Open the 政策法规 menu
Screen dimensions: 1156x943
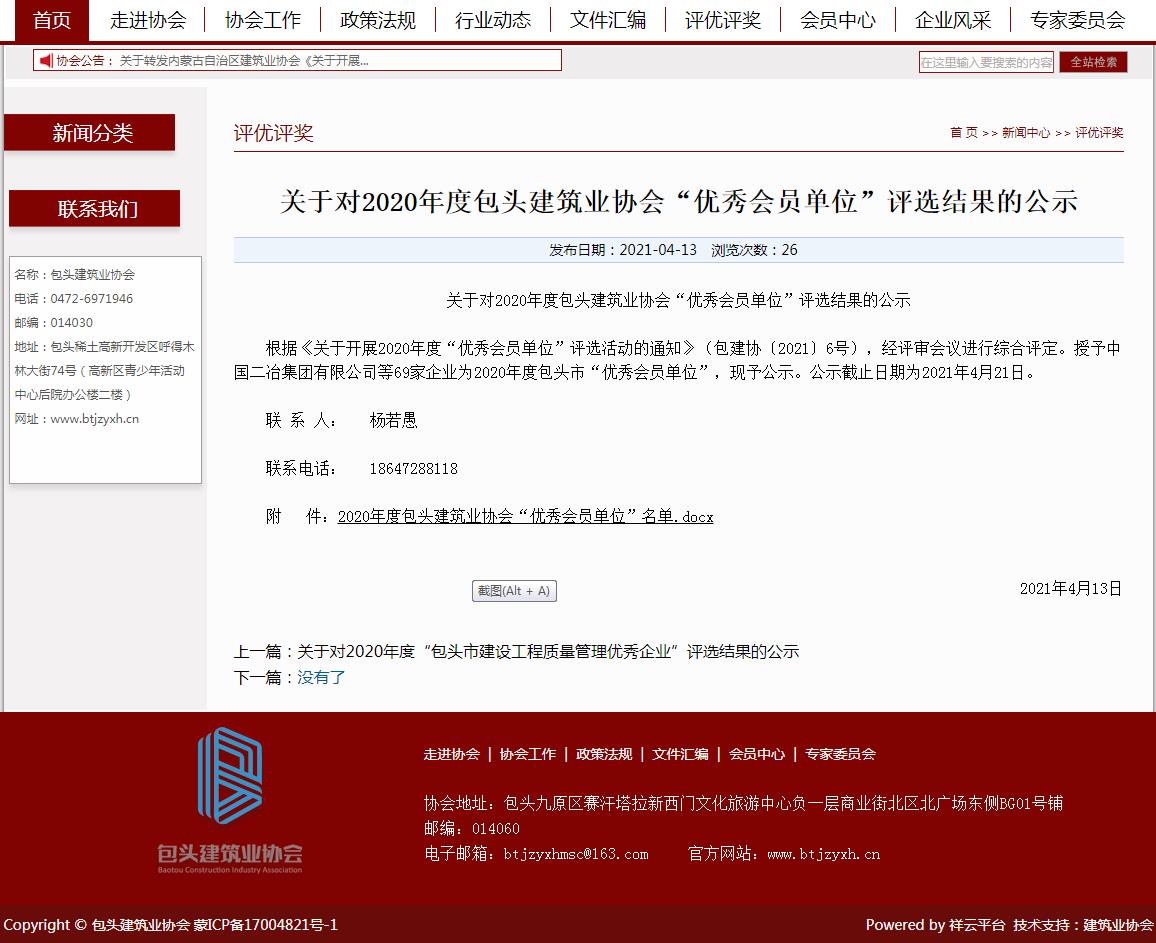[x=378, y=20]
